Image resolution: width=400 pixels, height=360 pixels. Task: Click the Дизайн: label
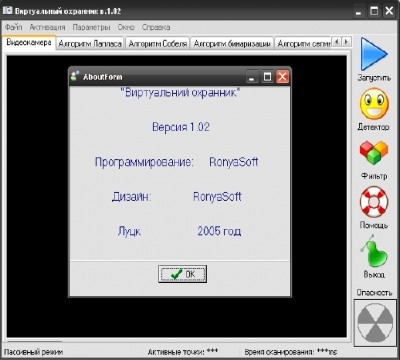coord(132,197)
